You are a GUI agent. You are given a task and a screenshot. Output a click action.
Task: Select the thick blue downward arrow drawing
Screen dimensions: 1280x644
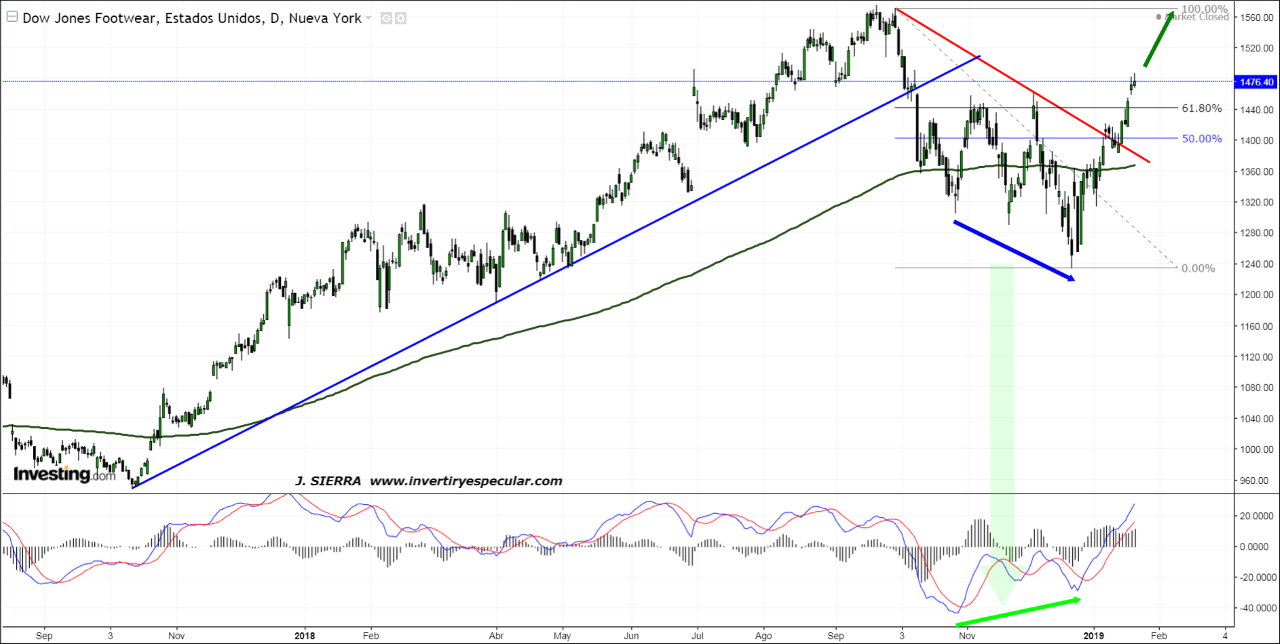pos(1013,250)
